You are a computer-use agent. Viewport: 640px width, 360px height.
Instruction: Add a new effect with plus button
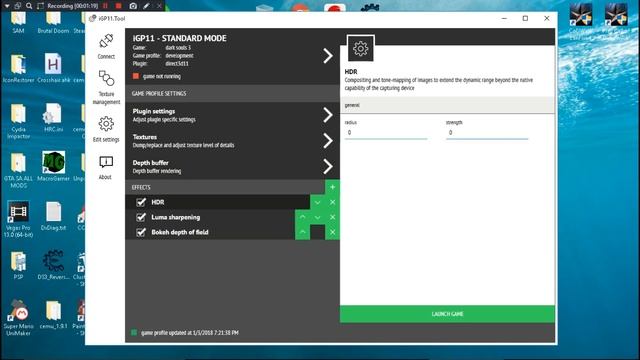pos(332,187)
